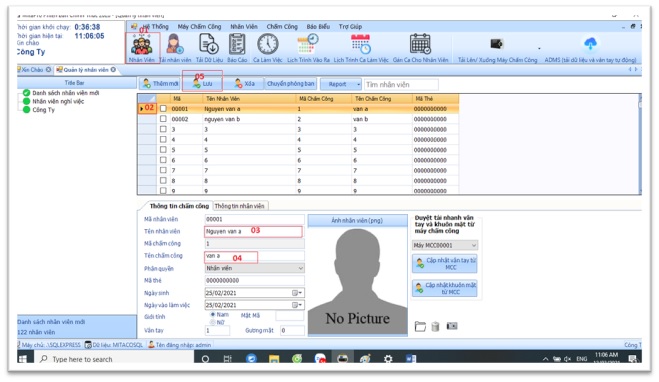
Task: Select the Nữ gender radio button
Action: tap(213, 322)
